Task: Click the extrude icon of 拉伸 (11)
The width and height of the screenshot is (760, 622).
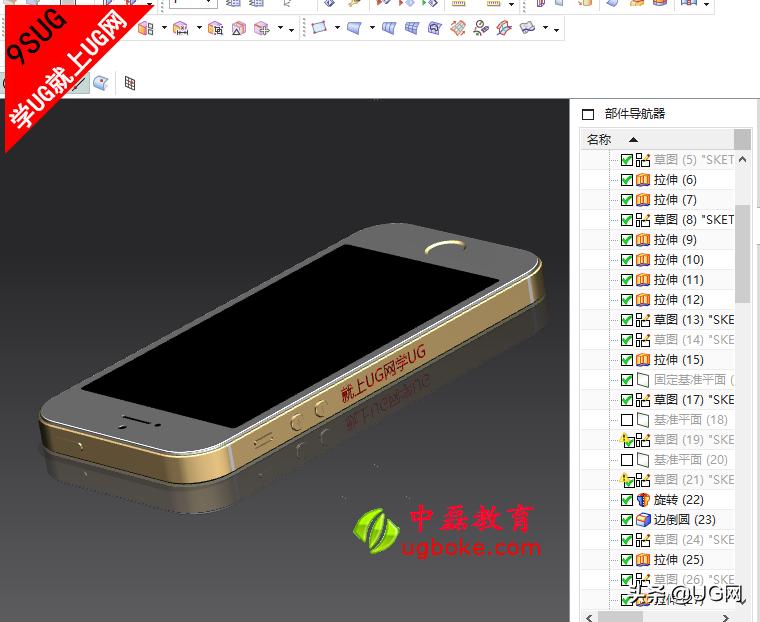Action: tap(643, 280)
